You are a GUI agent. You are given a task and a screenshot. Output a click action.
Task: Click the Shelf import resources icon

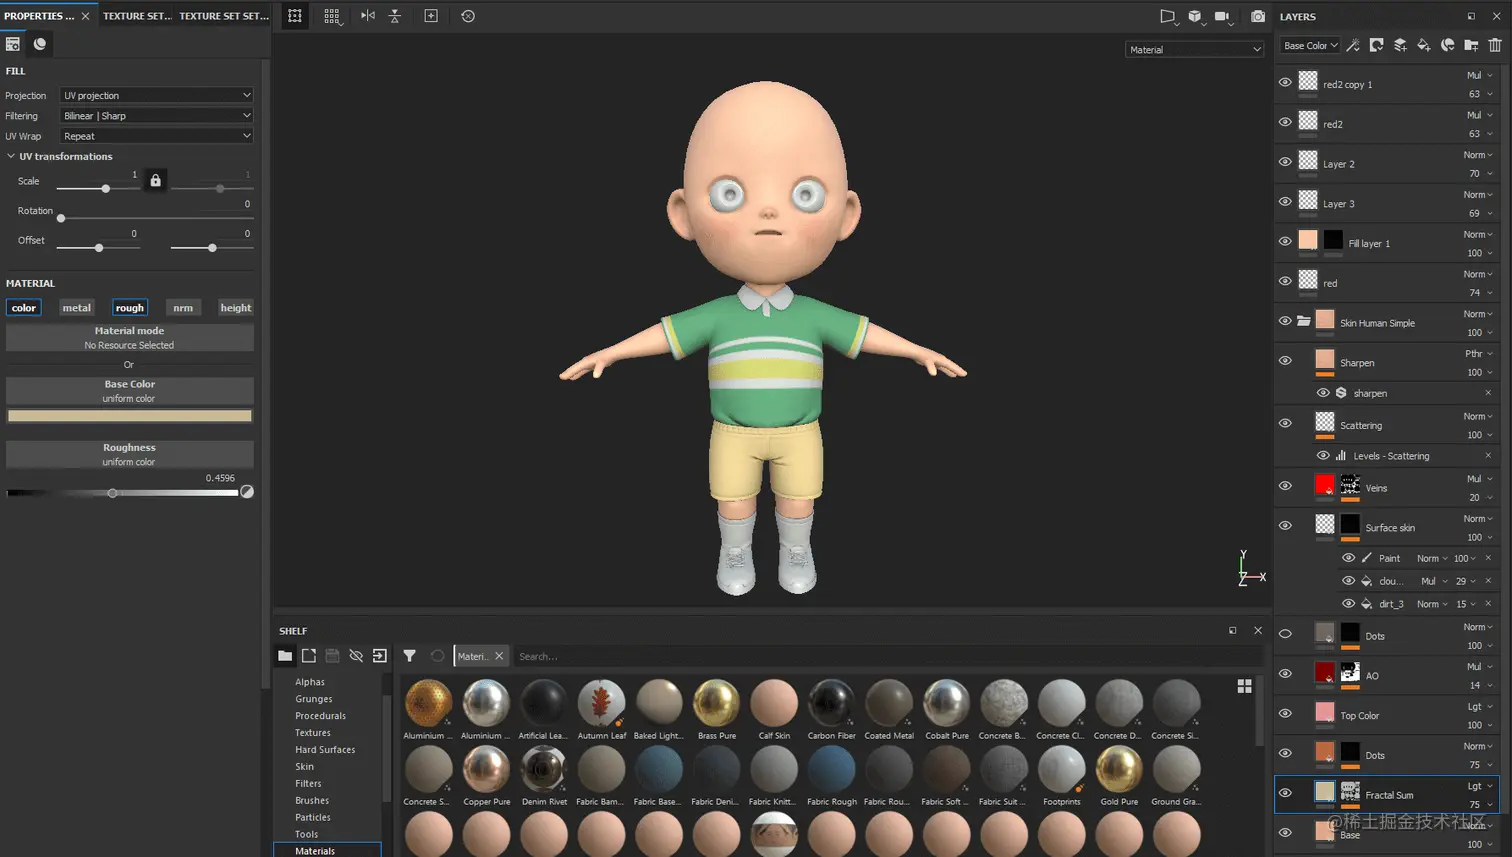pyautogui.click(x=380, y=656)
